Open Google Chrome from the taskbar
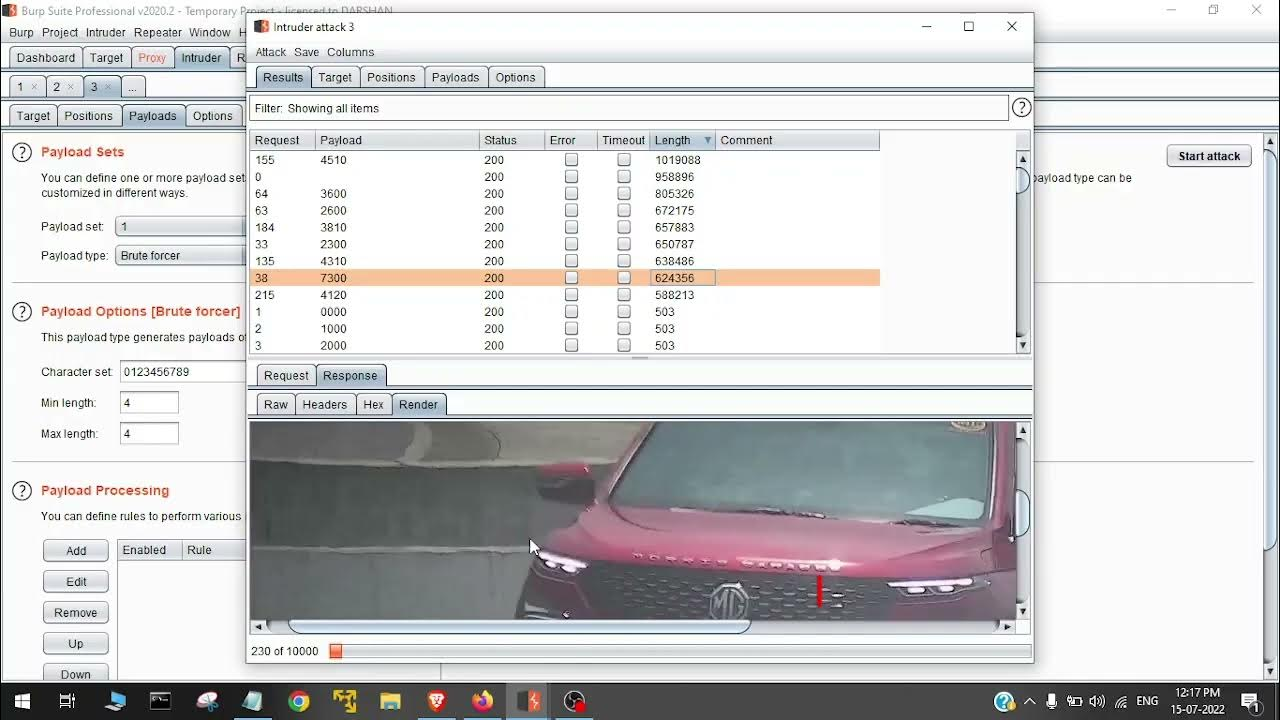Screen dimensions: 1280x720 tap(299, 701)
